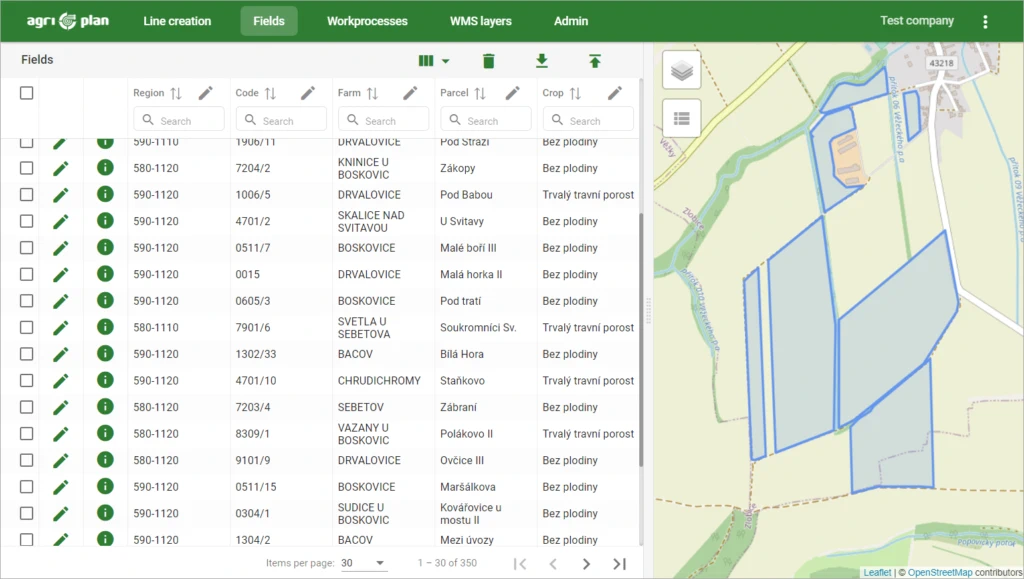
Task: Toggle the select-all checkbox in the table header
Action: 26,92
